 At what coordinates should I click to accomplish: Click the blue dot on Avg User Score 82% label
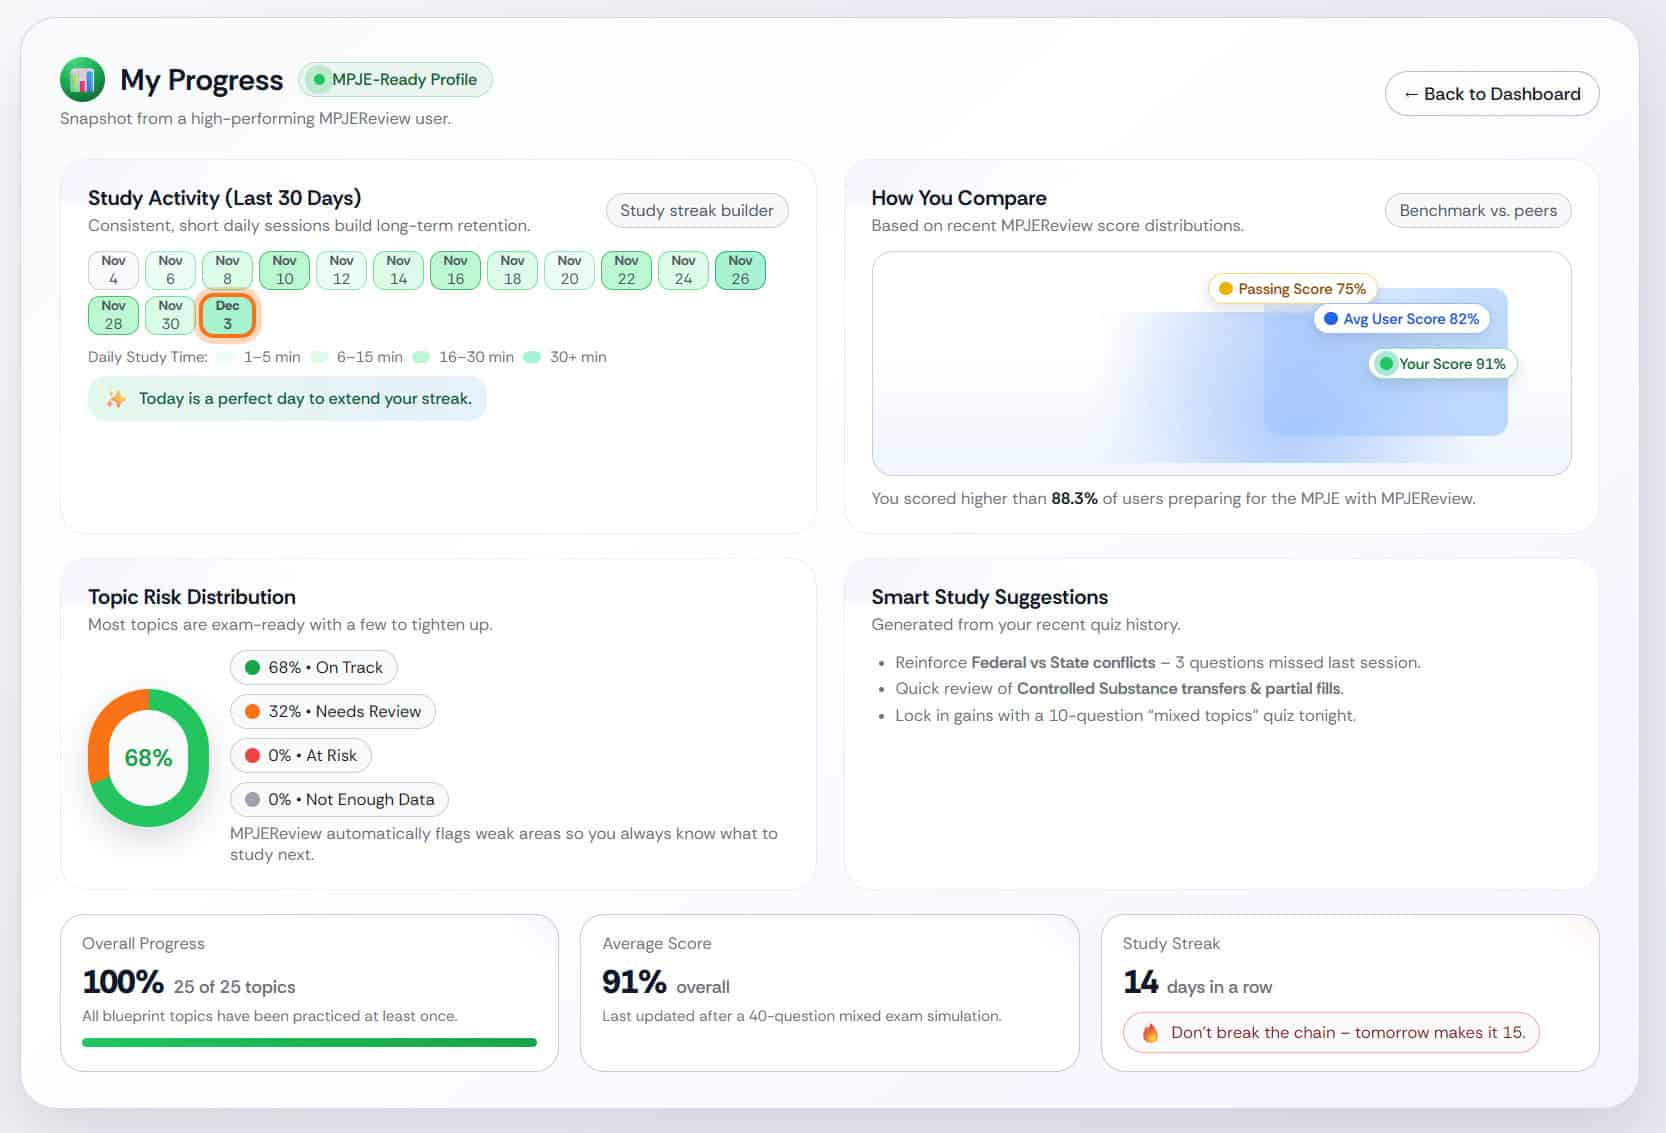tap(1330, 318)
